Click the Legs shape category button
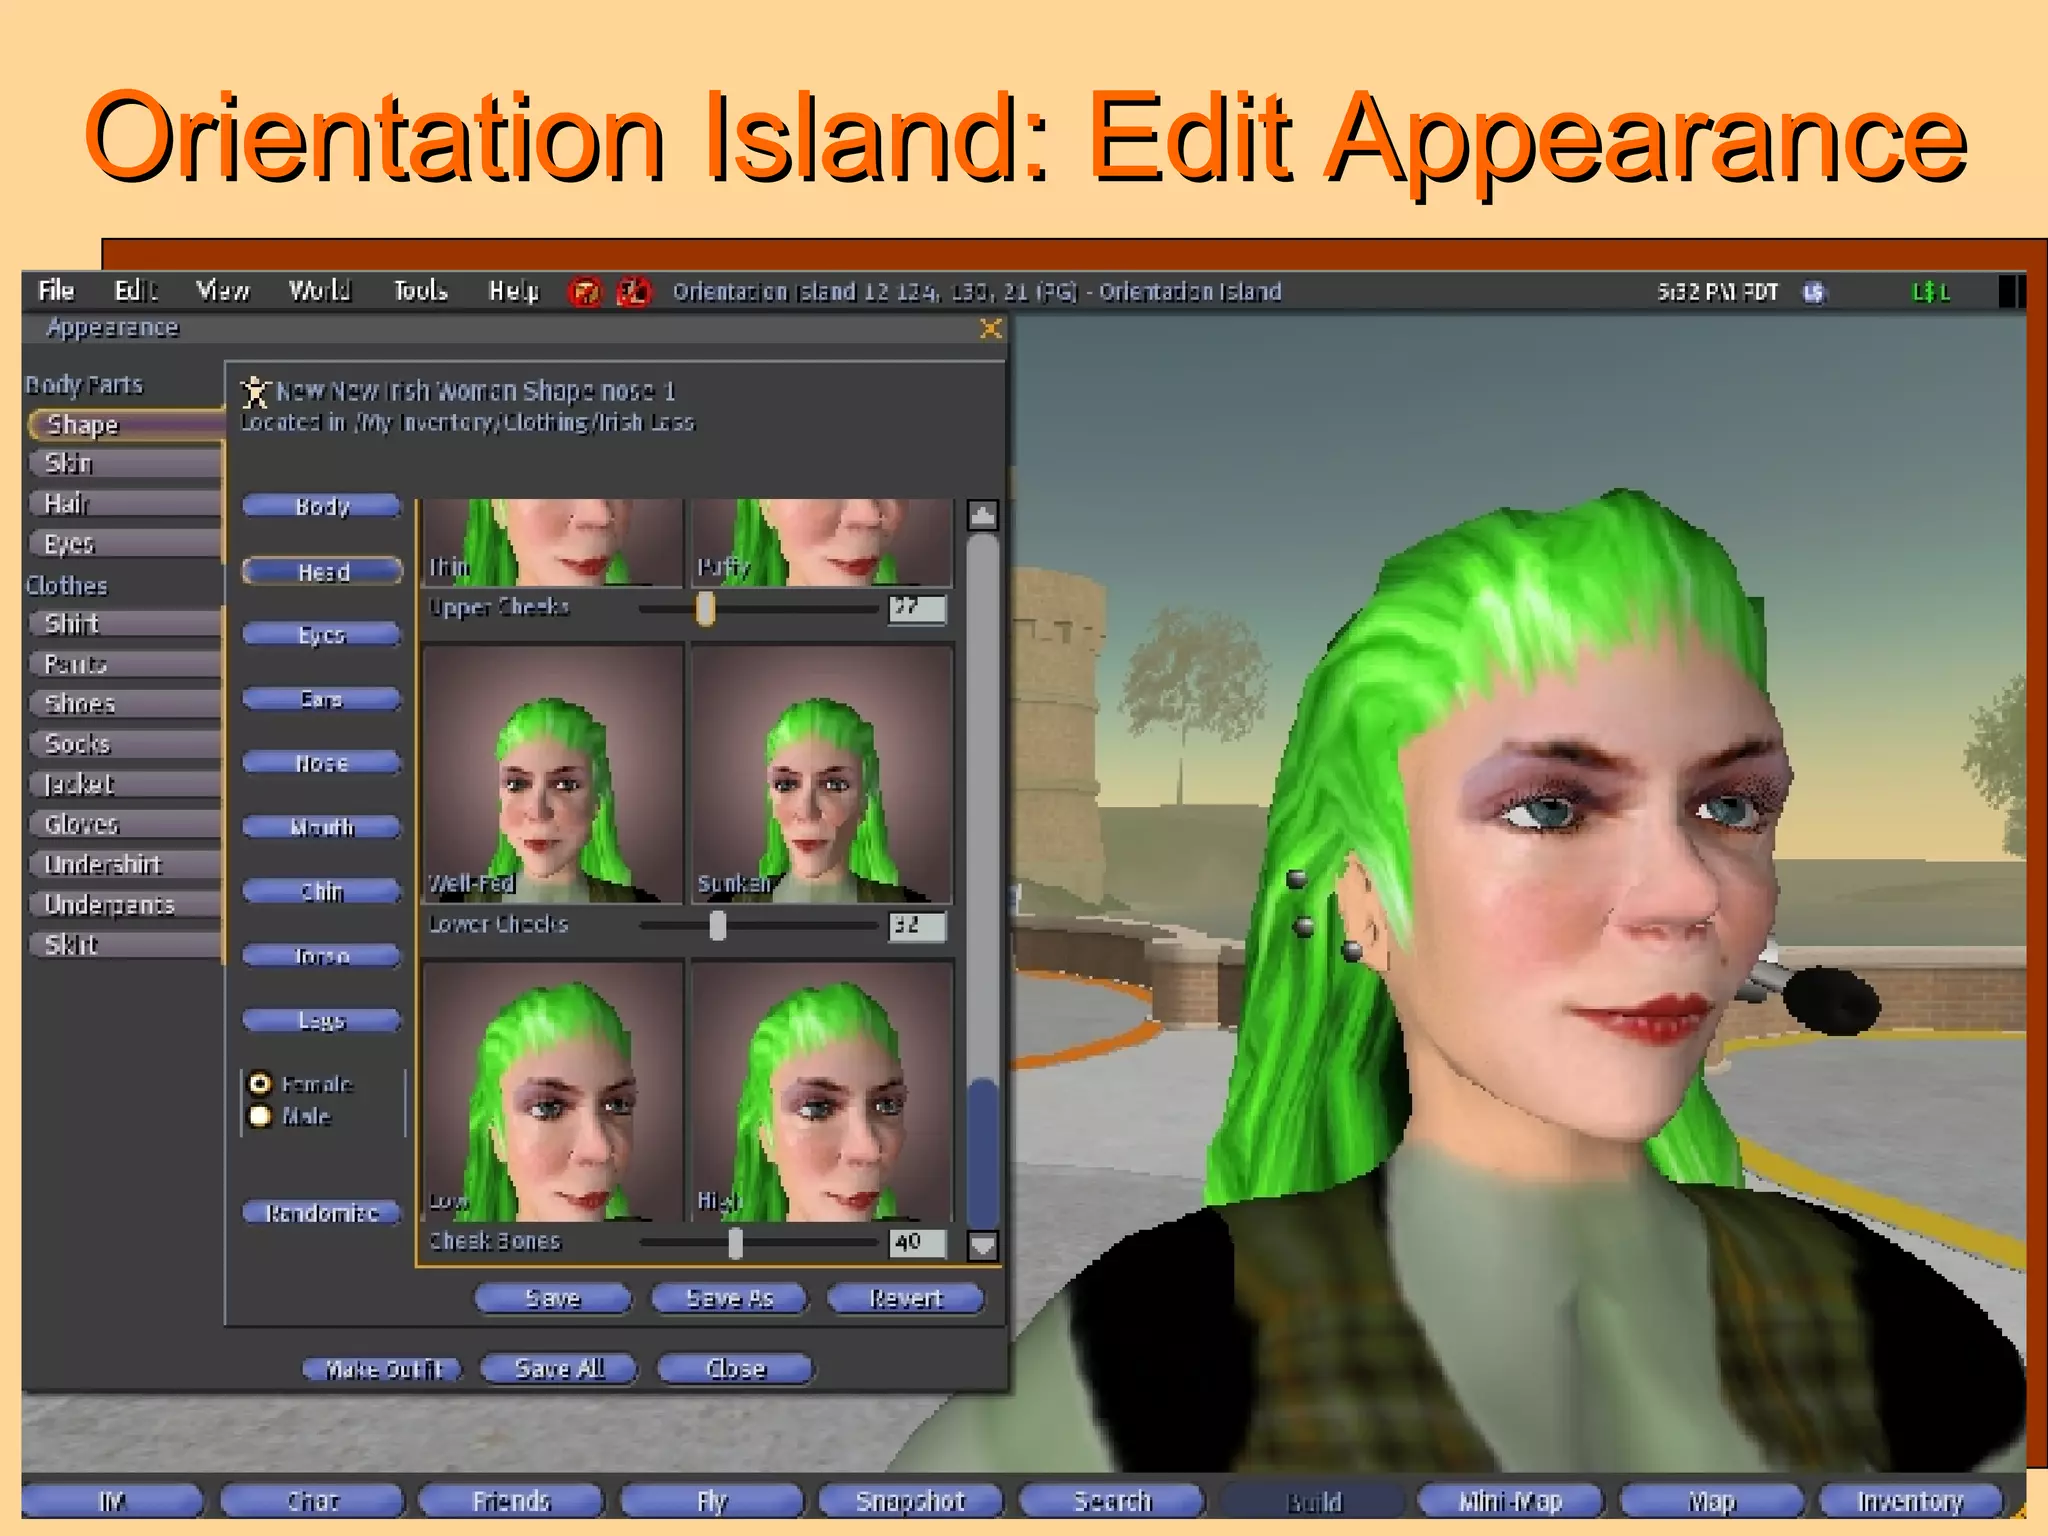2048x1536 pixels. (x=322, y=1020)
